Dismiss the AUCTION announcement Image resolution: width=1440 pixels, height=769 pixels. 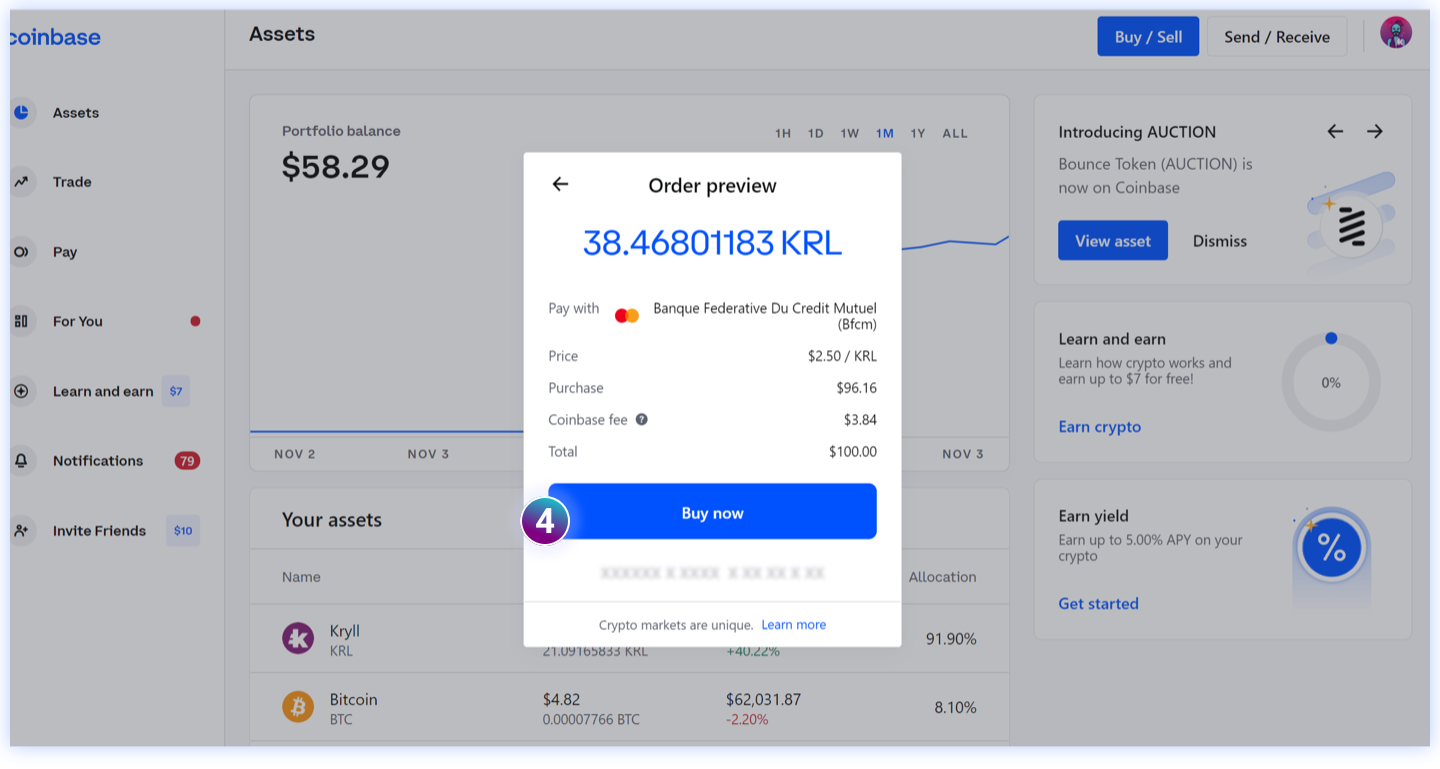pos(1220,241)
